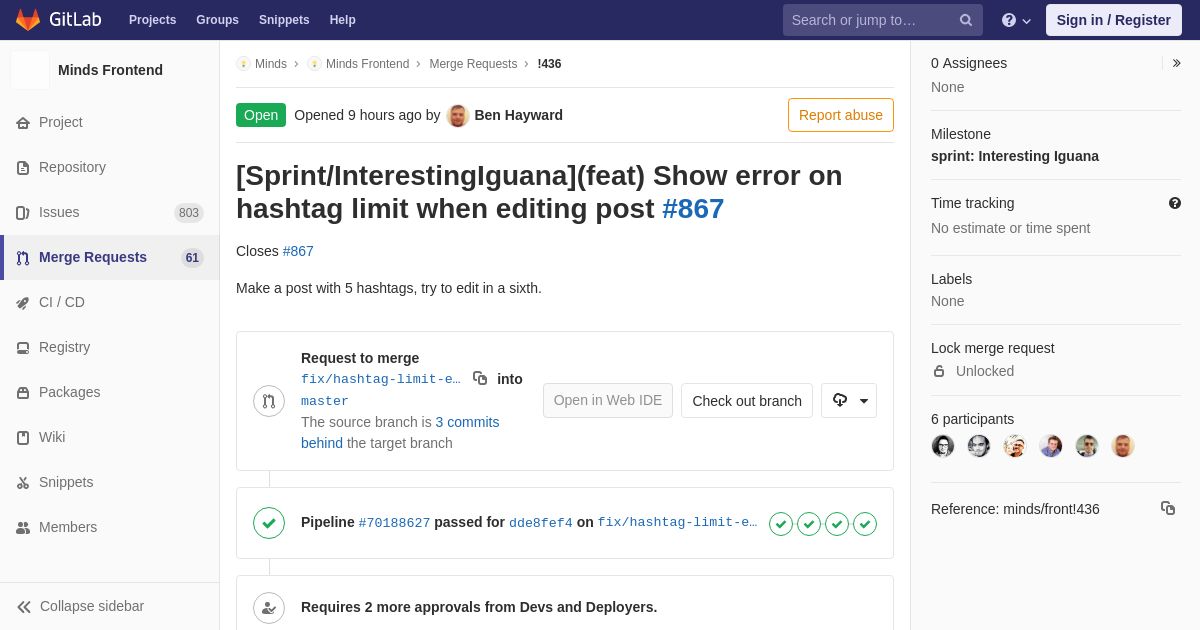Click Sign in / Register button
Screen dimensions: 1200x630
coord(1114,20)
